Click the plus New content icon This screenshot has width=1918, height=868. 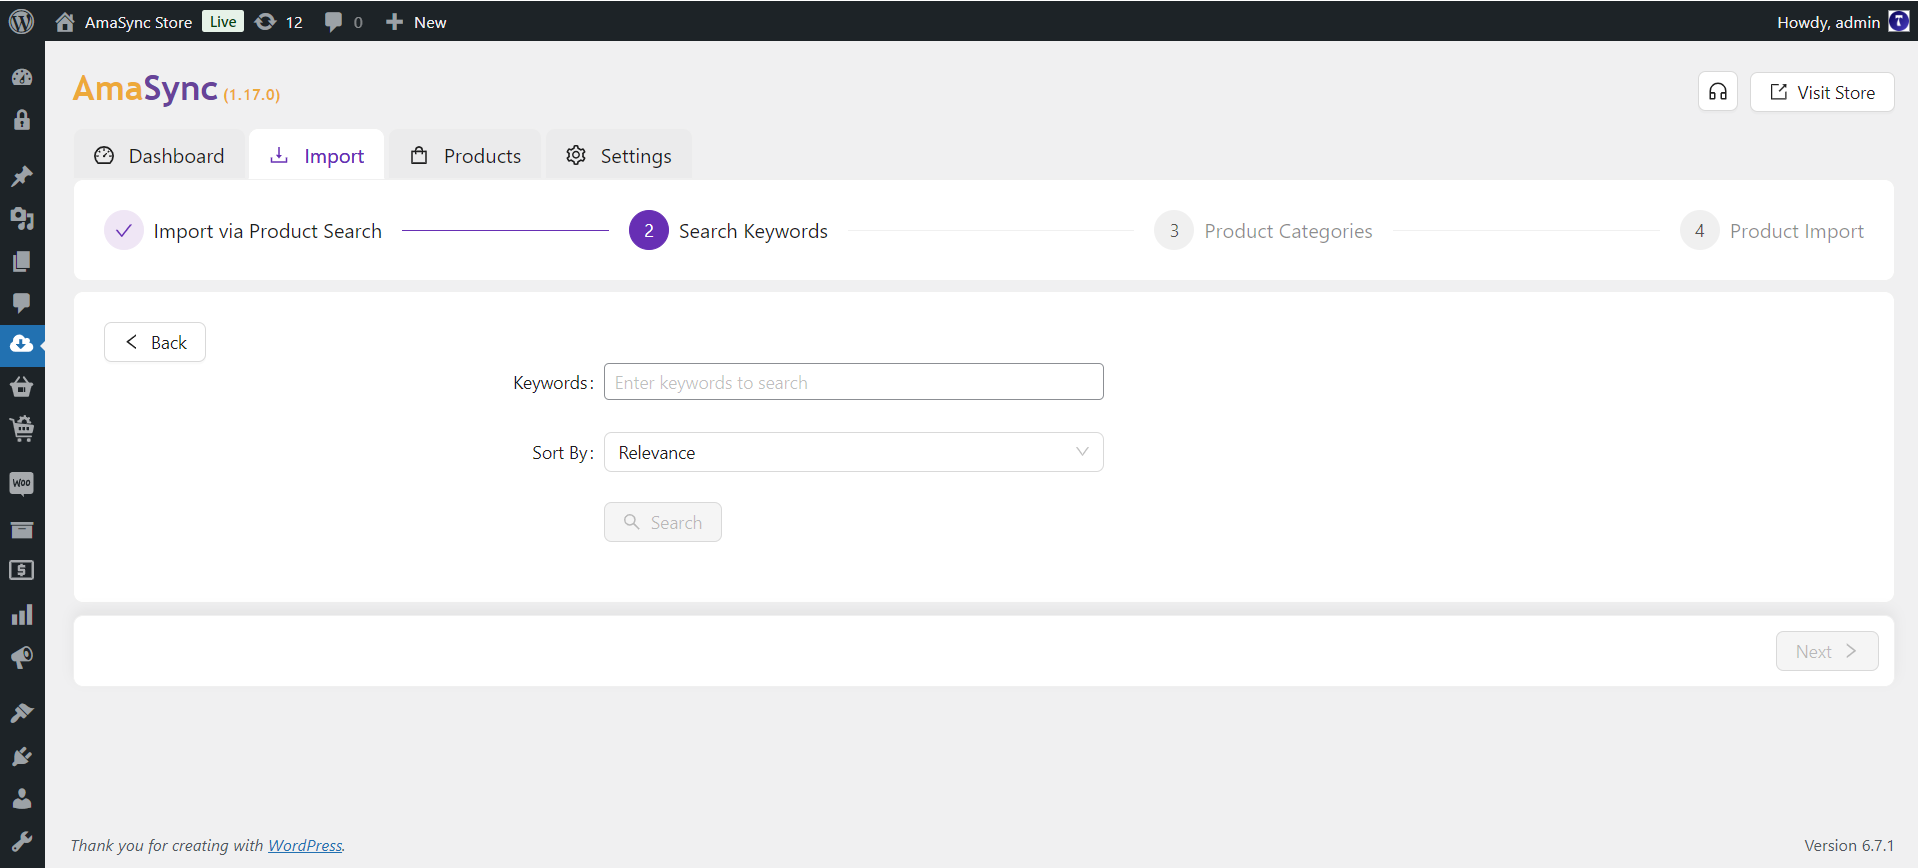click(x=395, y=22)
